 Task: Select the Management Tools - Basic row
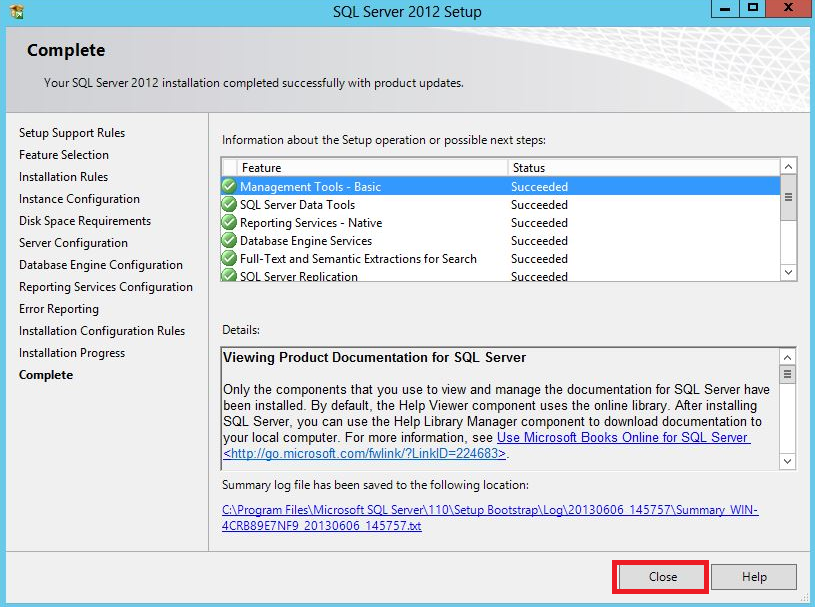click(x=501, y=186)
